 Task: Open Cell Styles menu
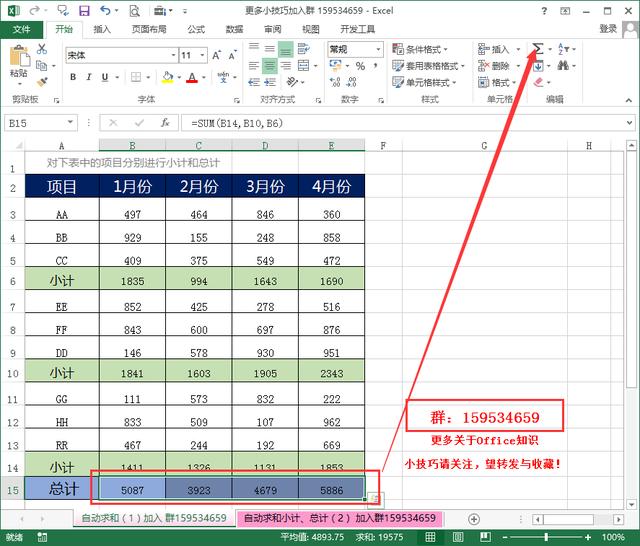point(424,82)
